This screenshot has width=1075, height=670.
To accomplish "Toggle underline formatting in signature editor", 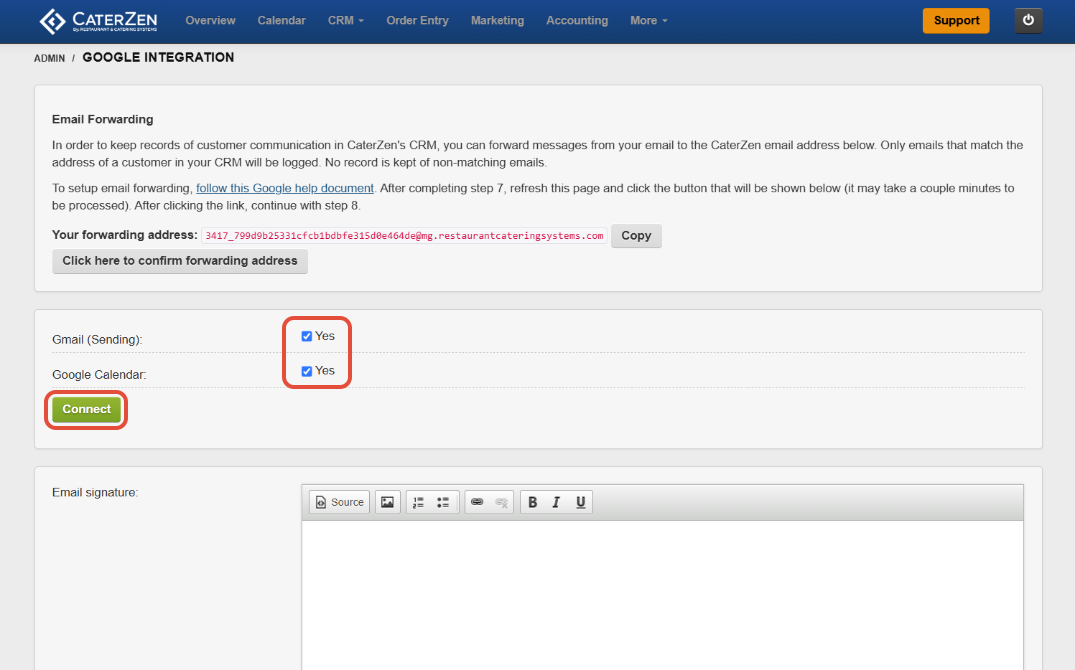I will click(580, 502).
